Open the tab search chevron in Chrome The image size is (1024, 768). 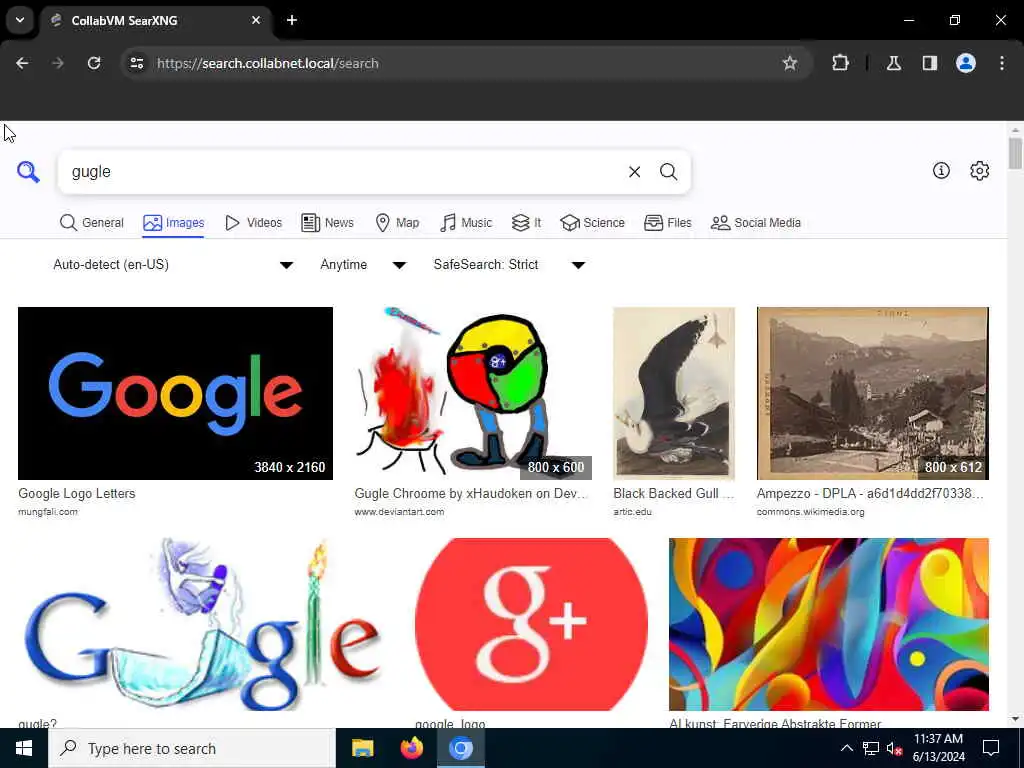(x=20, y=20)
